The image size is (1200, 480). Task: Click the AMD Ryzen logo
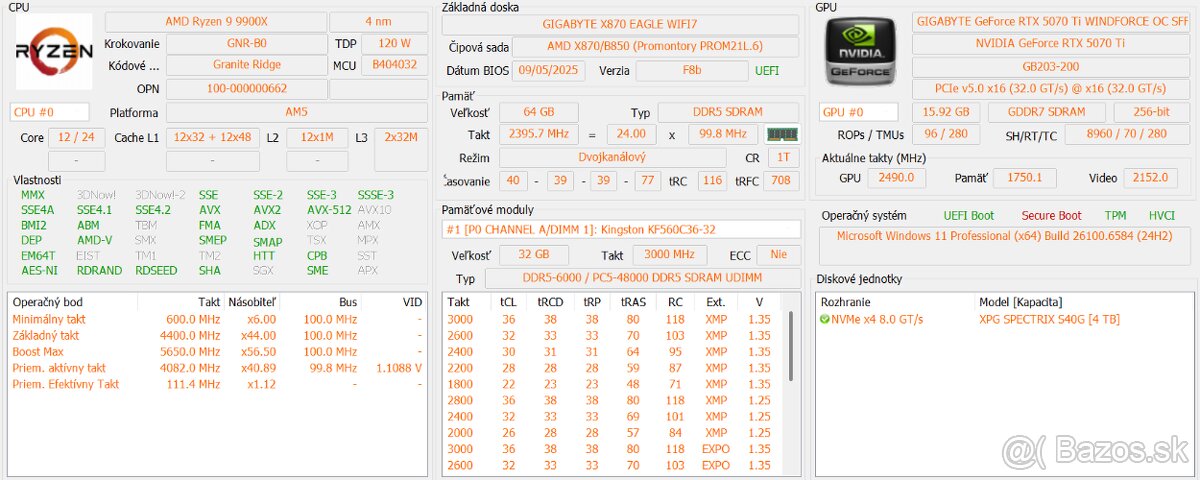pyautogui.click(x=55, y=51)
